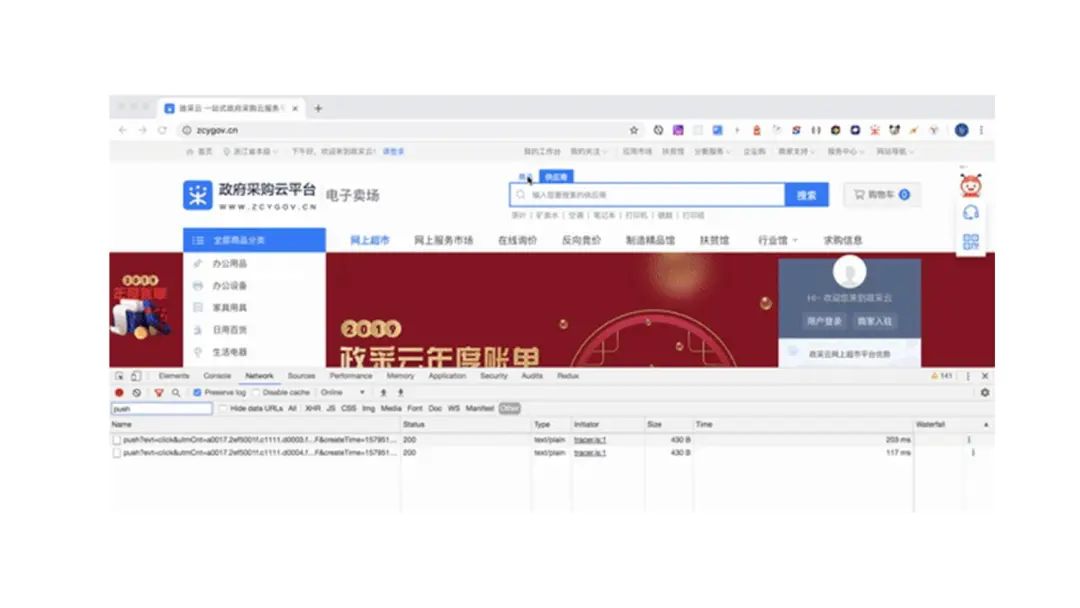The image size is (1080, 608).
Task: Click the export HAR download arrow
Action: 400,392
